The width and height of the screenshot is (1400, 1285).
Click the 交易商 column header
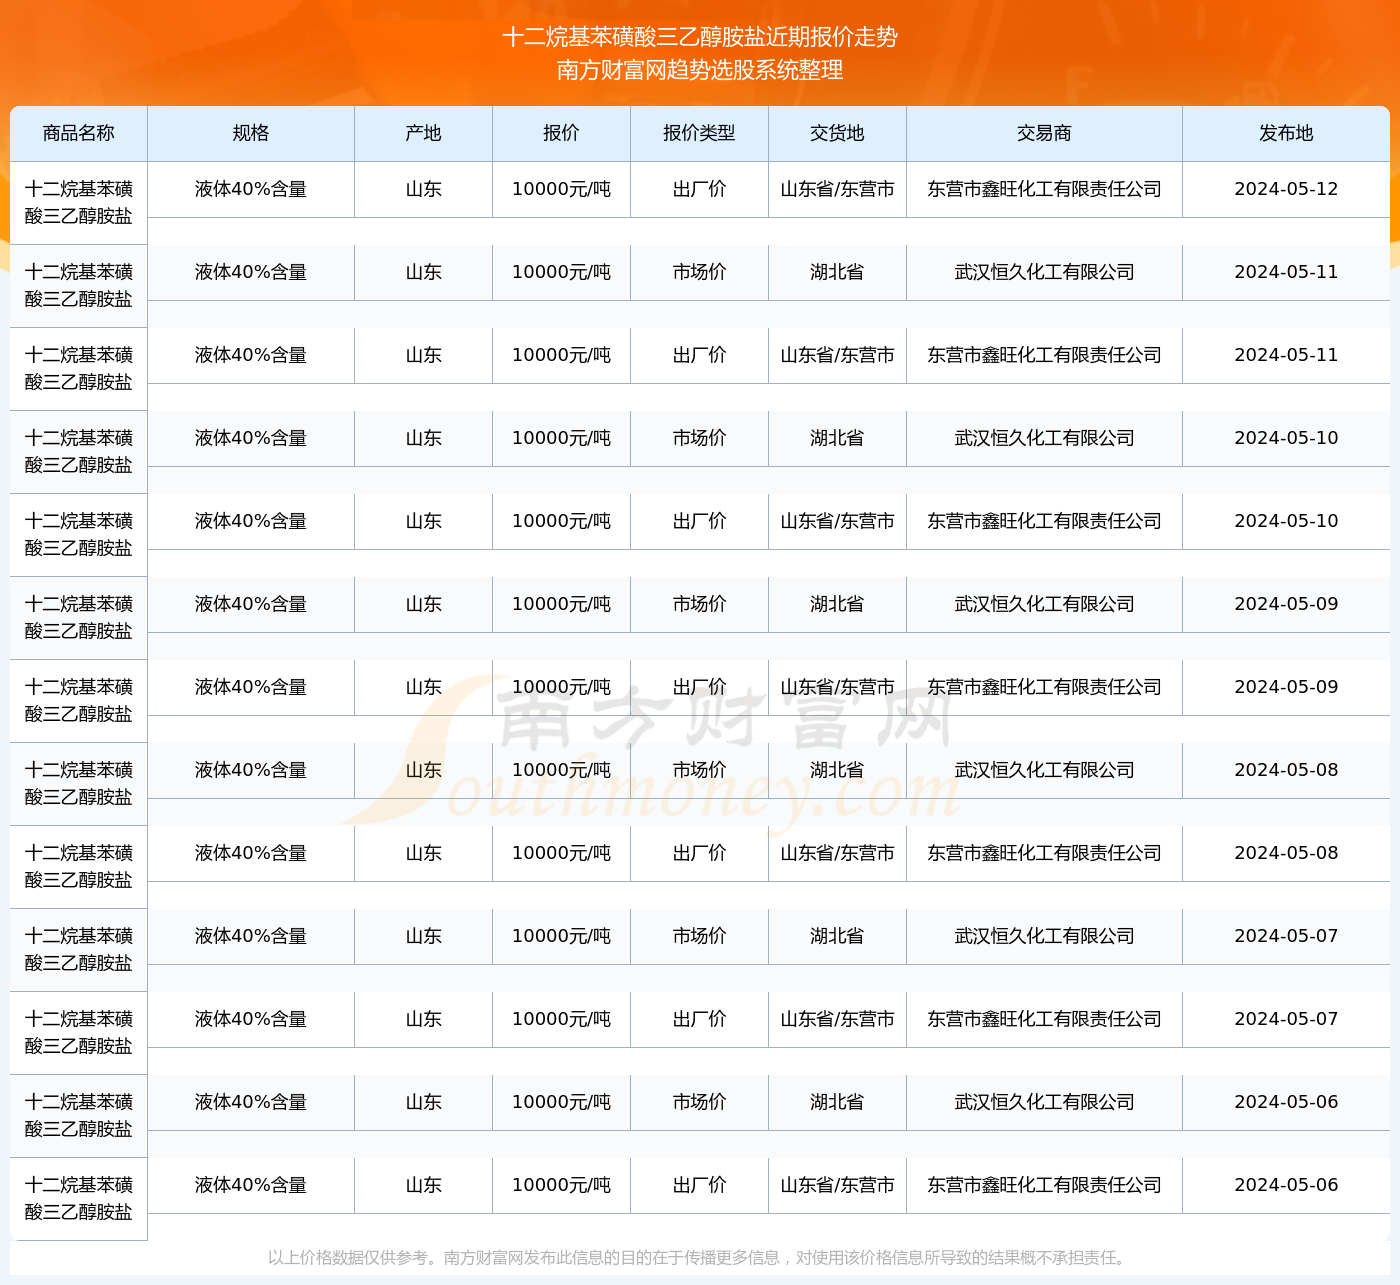(x=1045, y=133)
